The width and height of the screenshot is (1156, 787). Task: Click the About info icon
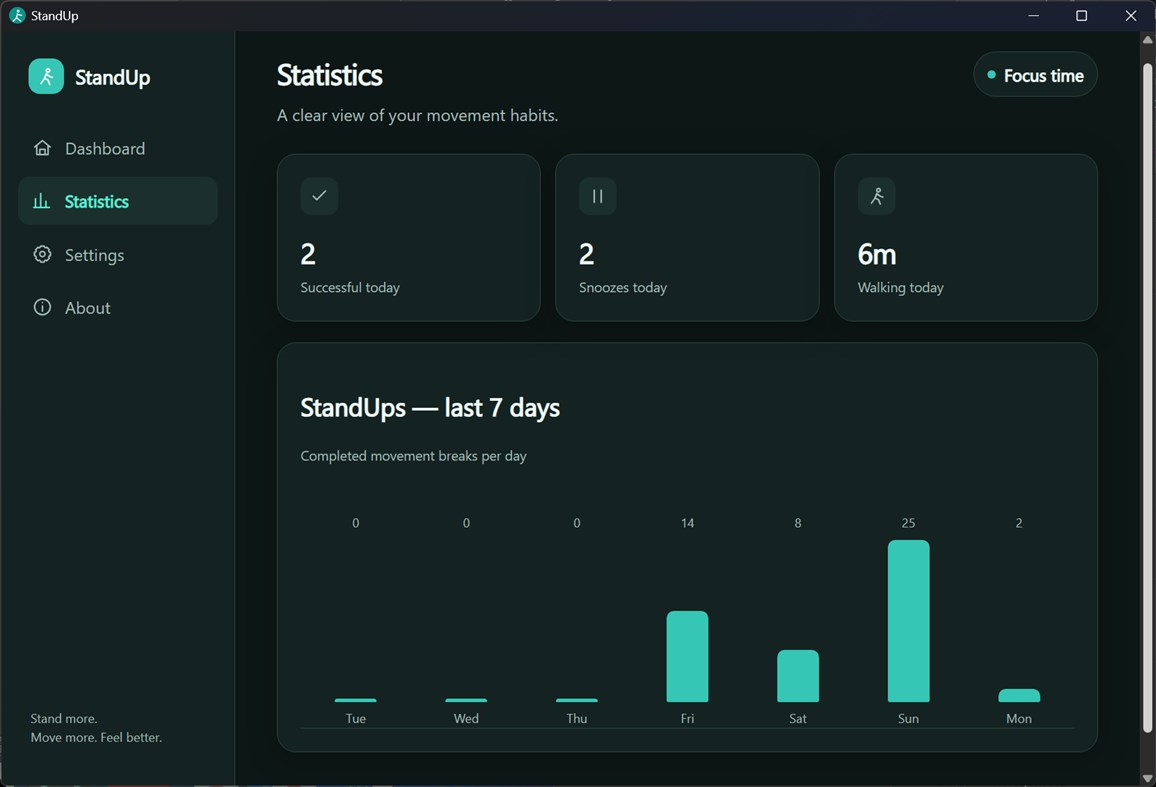tap(42, 308)
